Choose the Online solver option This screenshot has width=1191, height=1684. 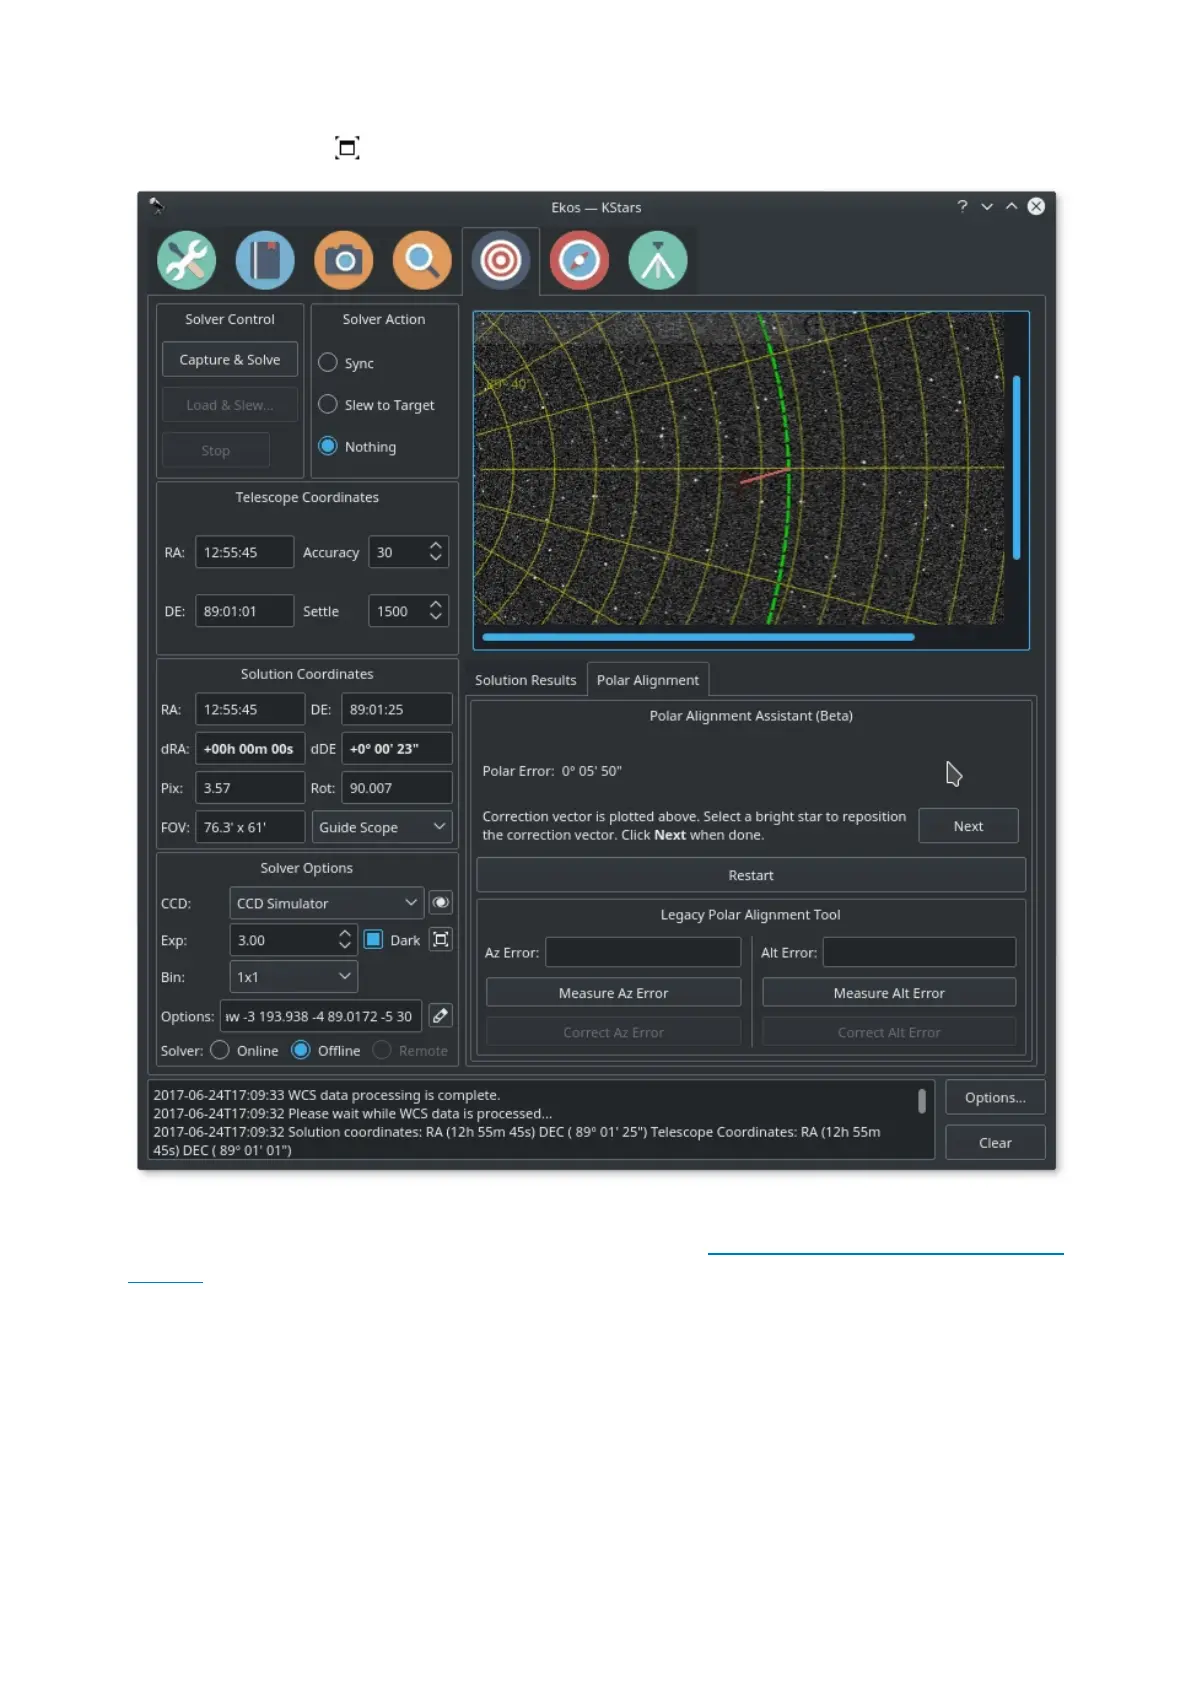(221, 1051)
